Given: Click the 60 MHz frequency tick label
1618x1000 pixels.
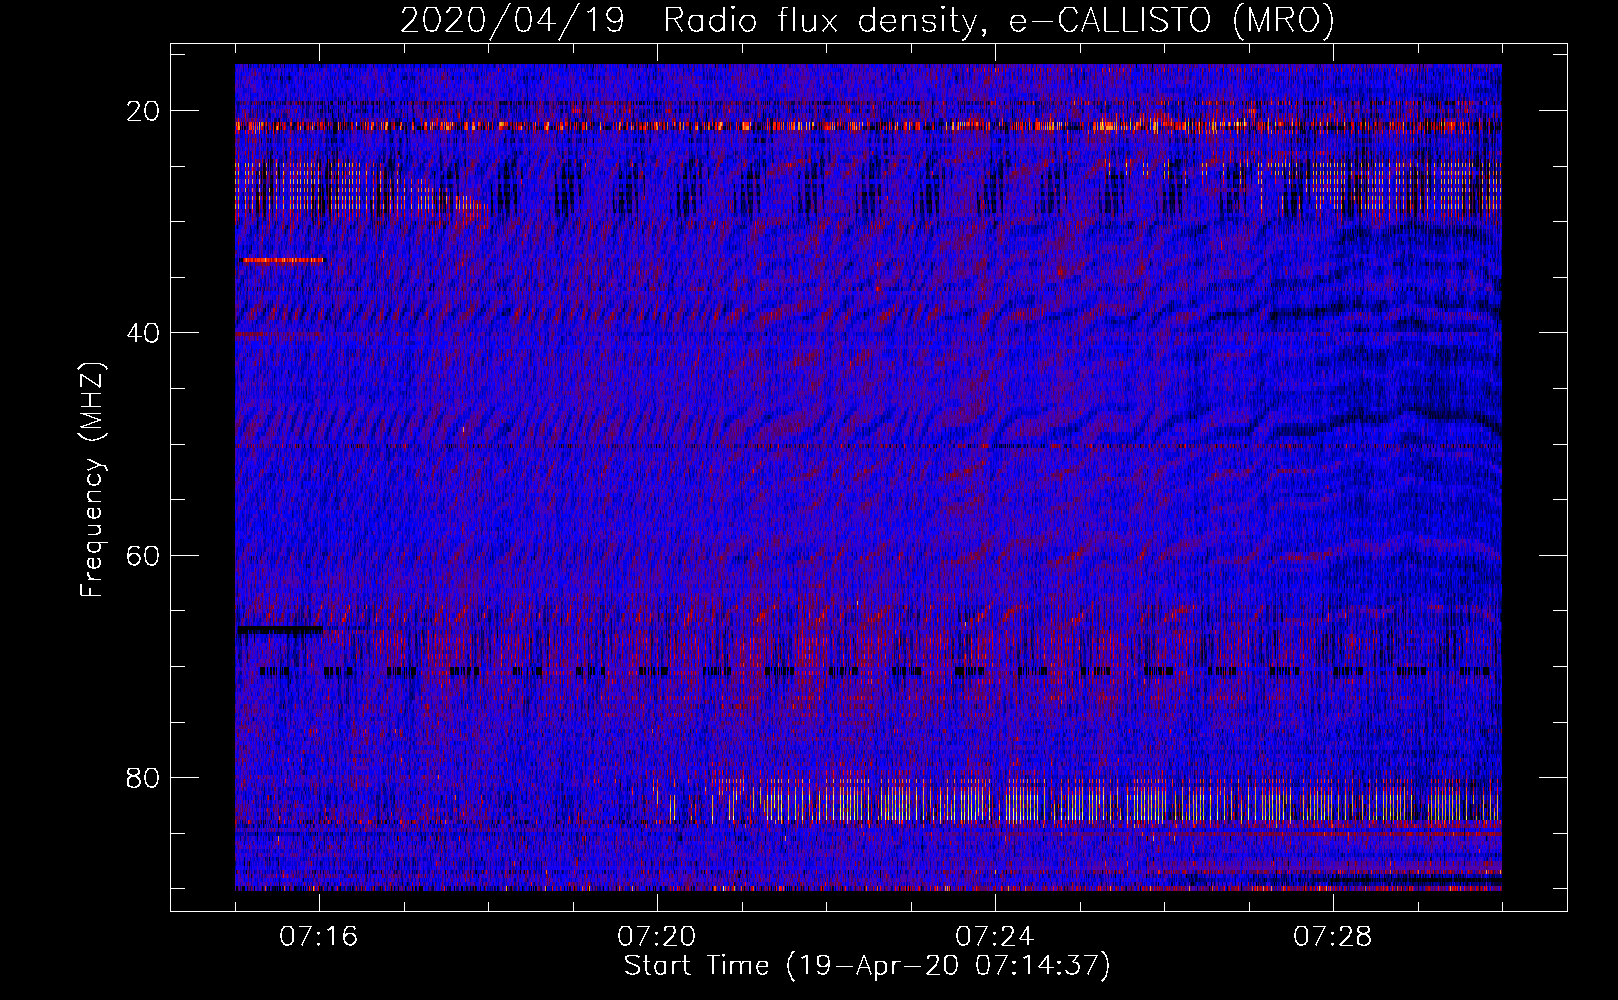Looking at the screenshot, I should coord(144,555).
